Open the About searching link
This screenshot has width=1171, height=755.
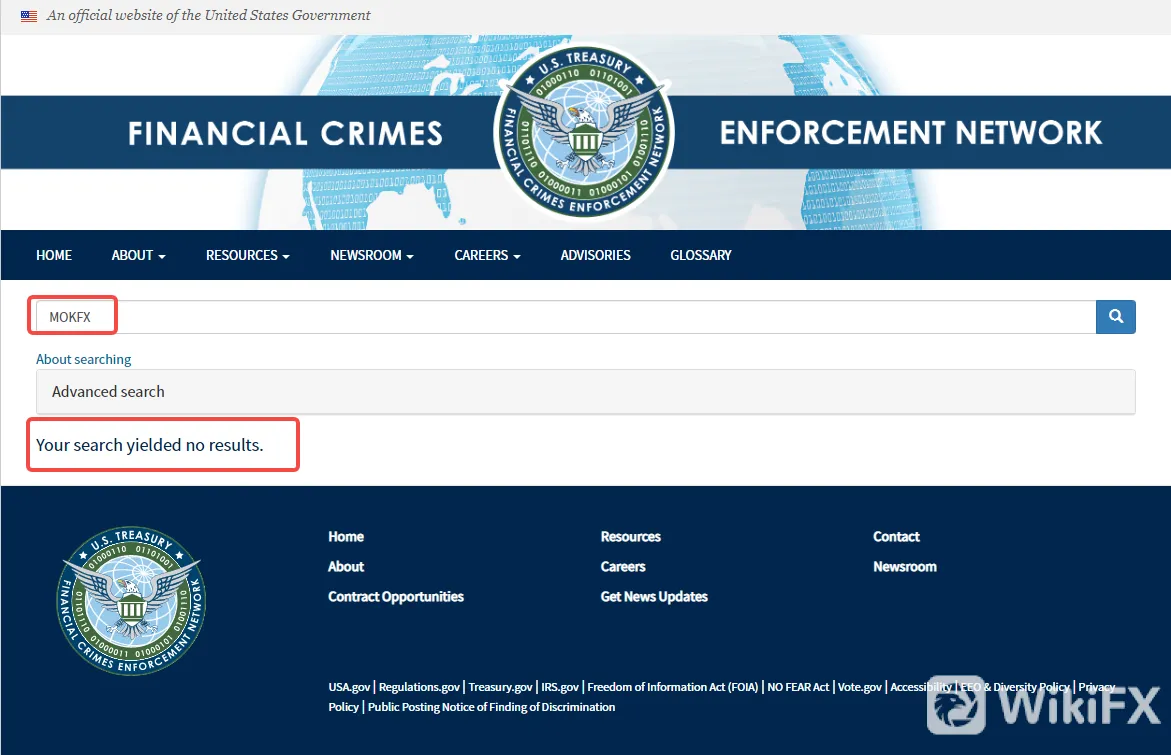pyautogui.click(x=84, y=359)
